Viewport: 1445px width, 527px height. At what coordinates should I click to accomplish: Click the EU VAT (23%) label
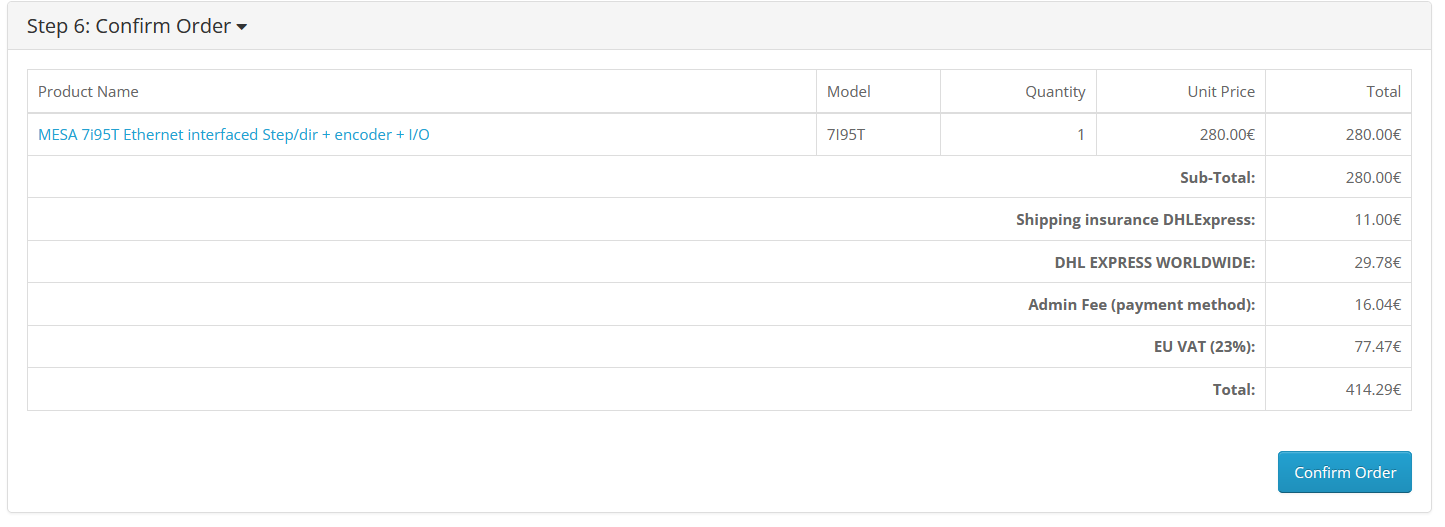pos(1204,347)
